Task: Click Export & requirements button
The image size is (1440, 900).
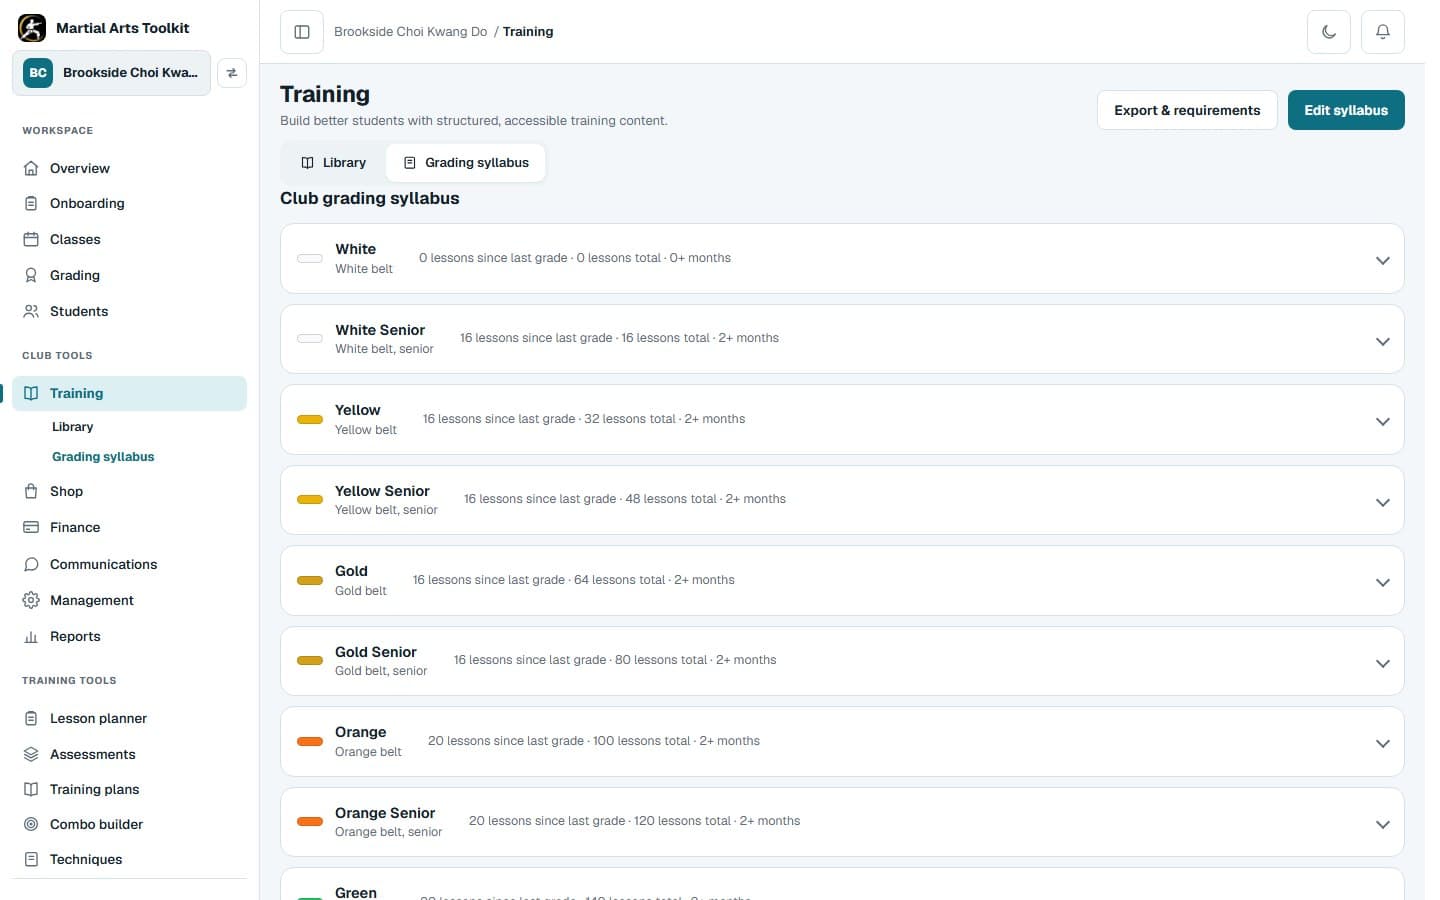Action: (x=1187, y=110)
